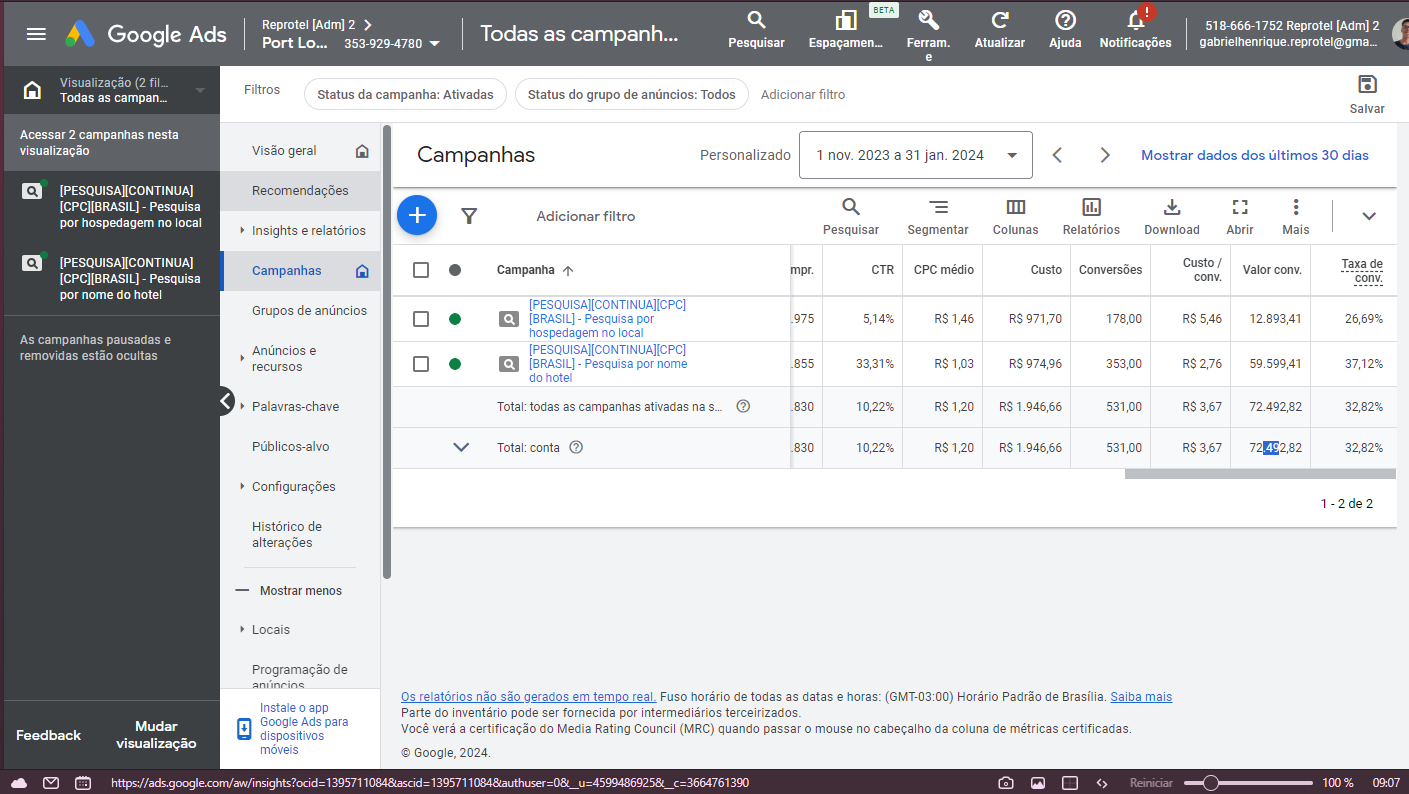Viewport: 1409px width, 794px height.
Task: Open Recomendações section
Action: point(300,191)
